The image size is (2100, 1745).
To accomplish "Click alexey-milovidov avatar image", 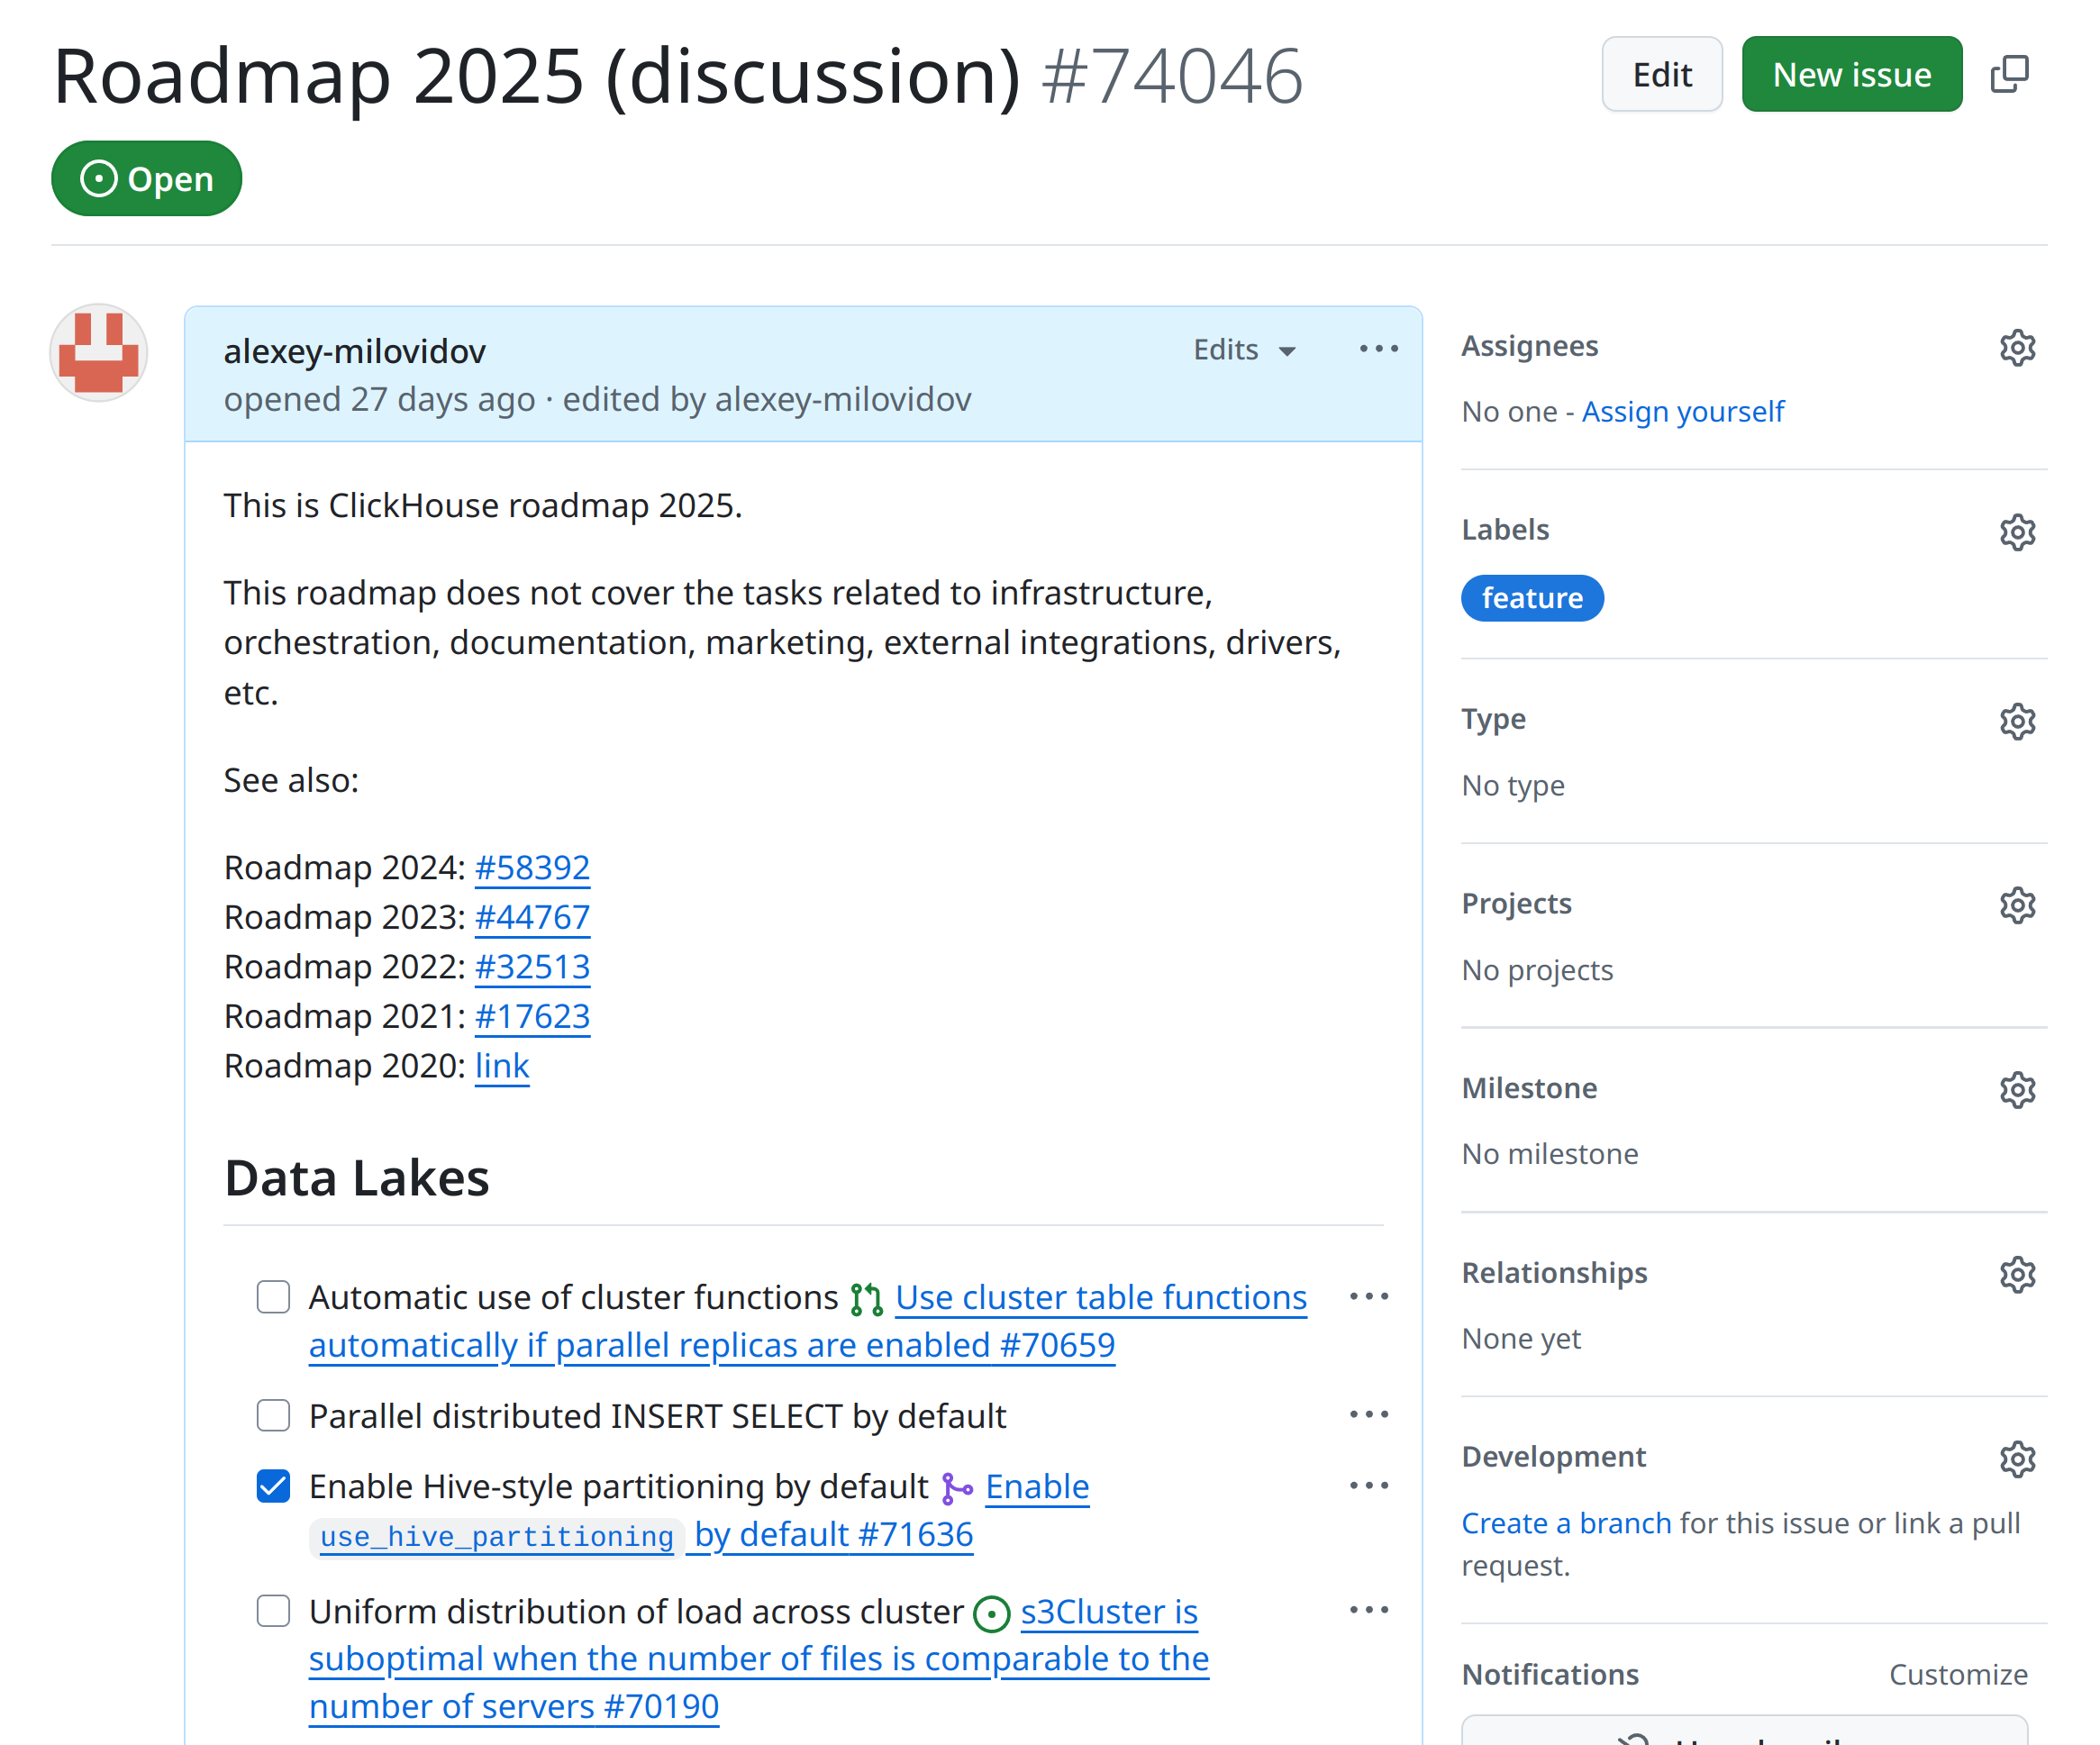I will [98, 353].
